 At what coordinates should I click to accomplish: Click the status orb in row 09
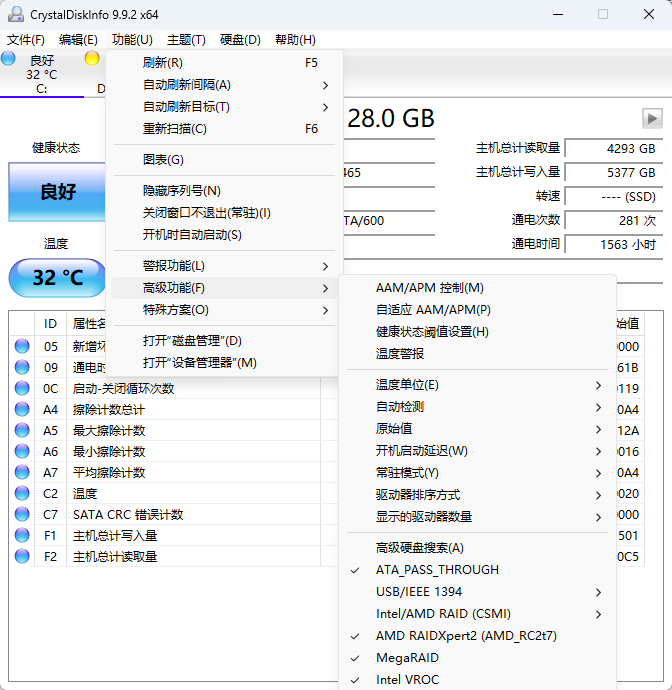pyautogui.click(x=22, y=367)
